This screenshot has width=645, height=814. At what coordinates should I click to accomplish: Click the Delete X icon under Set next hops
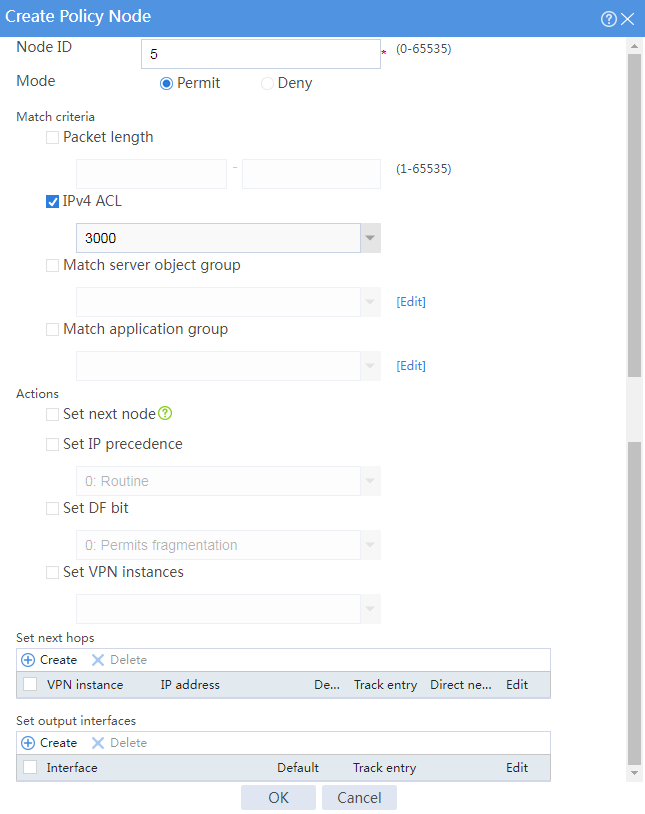tap(98, 660)
